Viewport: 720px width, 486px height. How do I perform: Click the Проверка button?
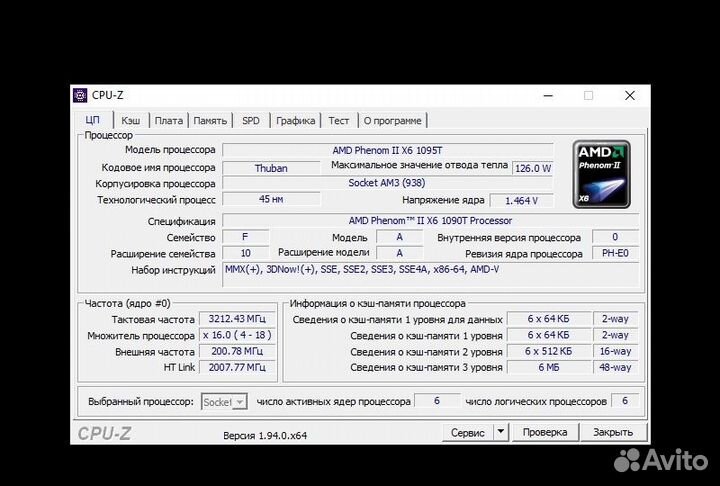[545, 432]
